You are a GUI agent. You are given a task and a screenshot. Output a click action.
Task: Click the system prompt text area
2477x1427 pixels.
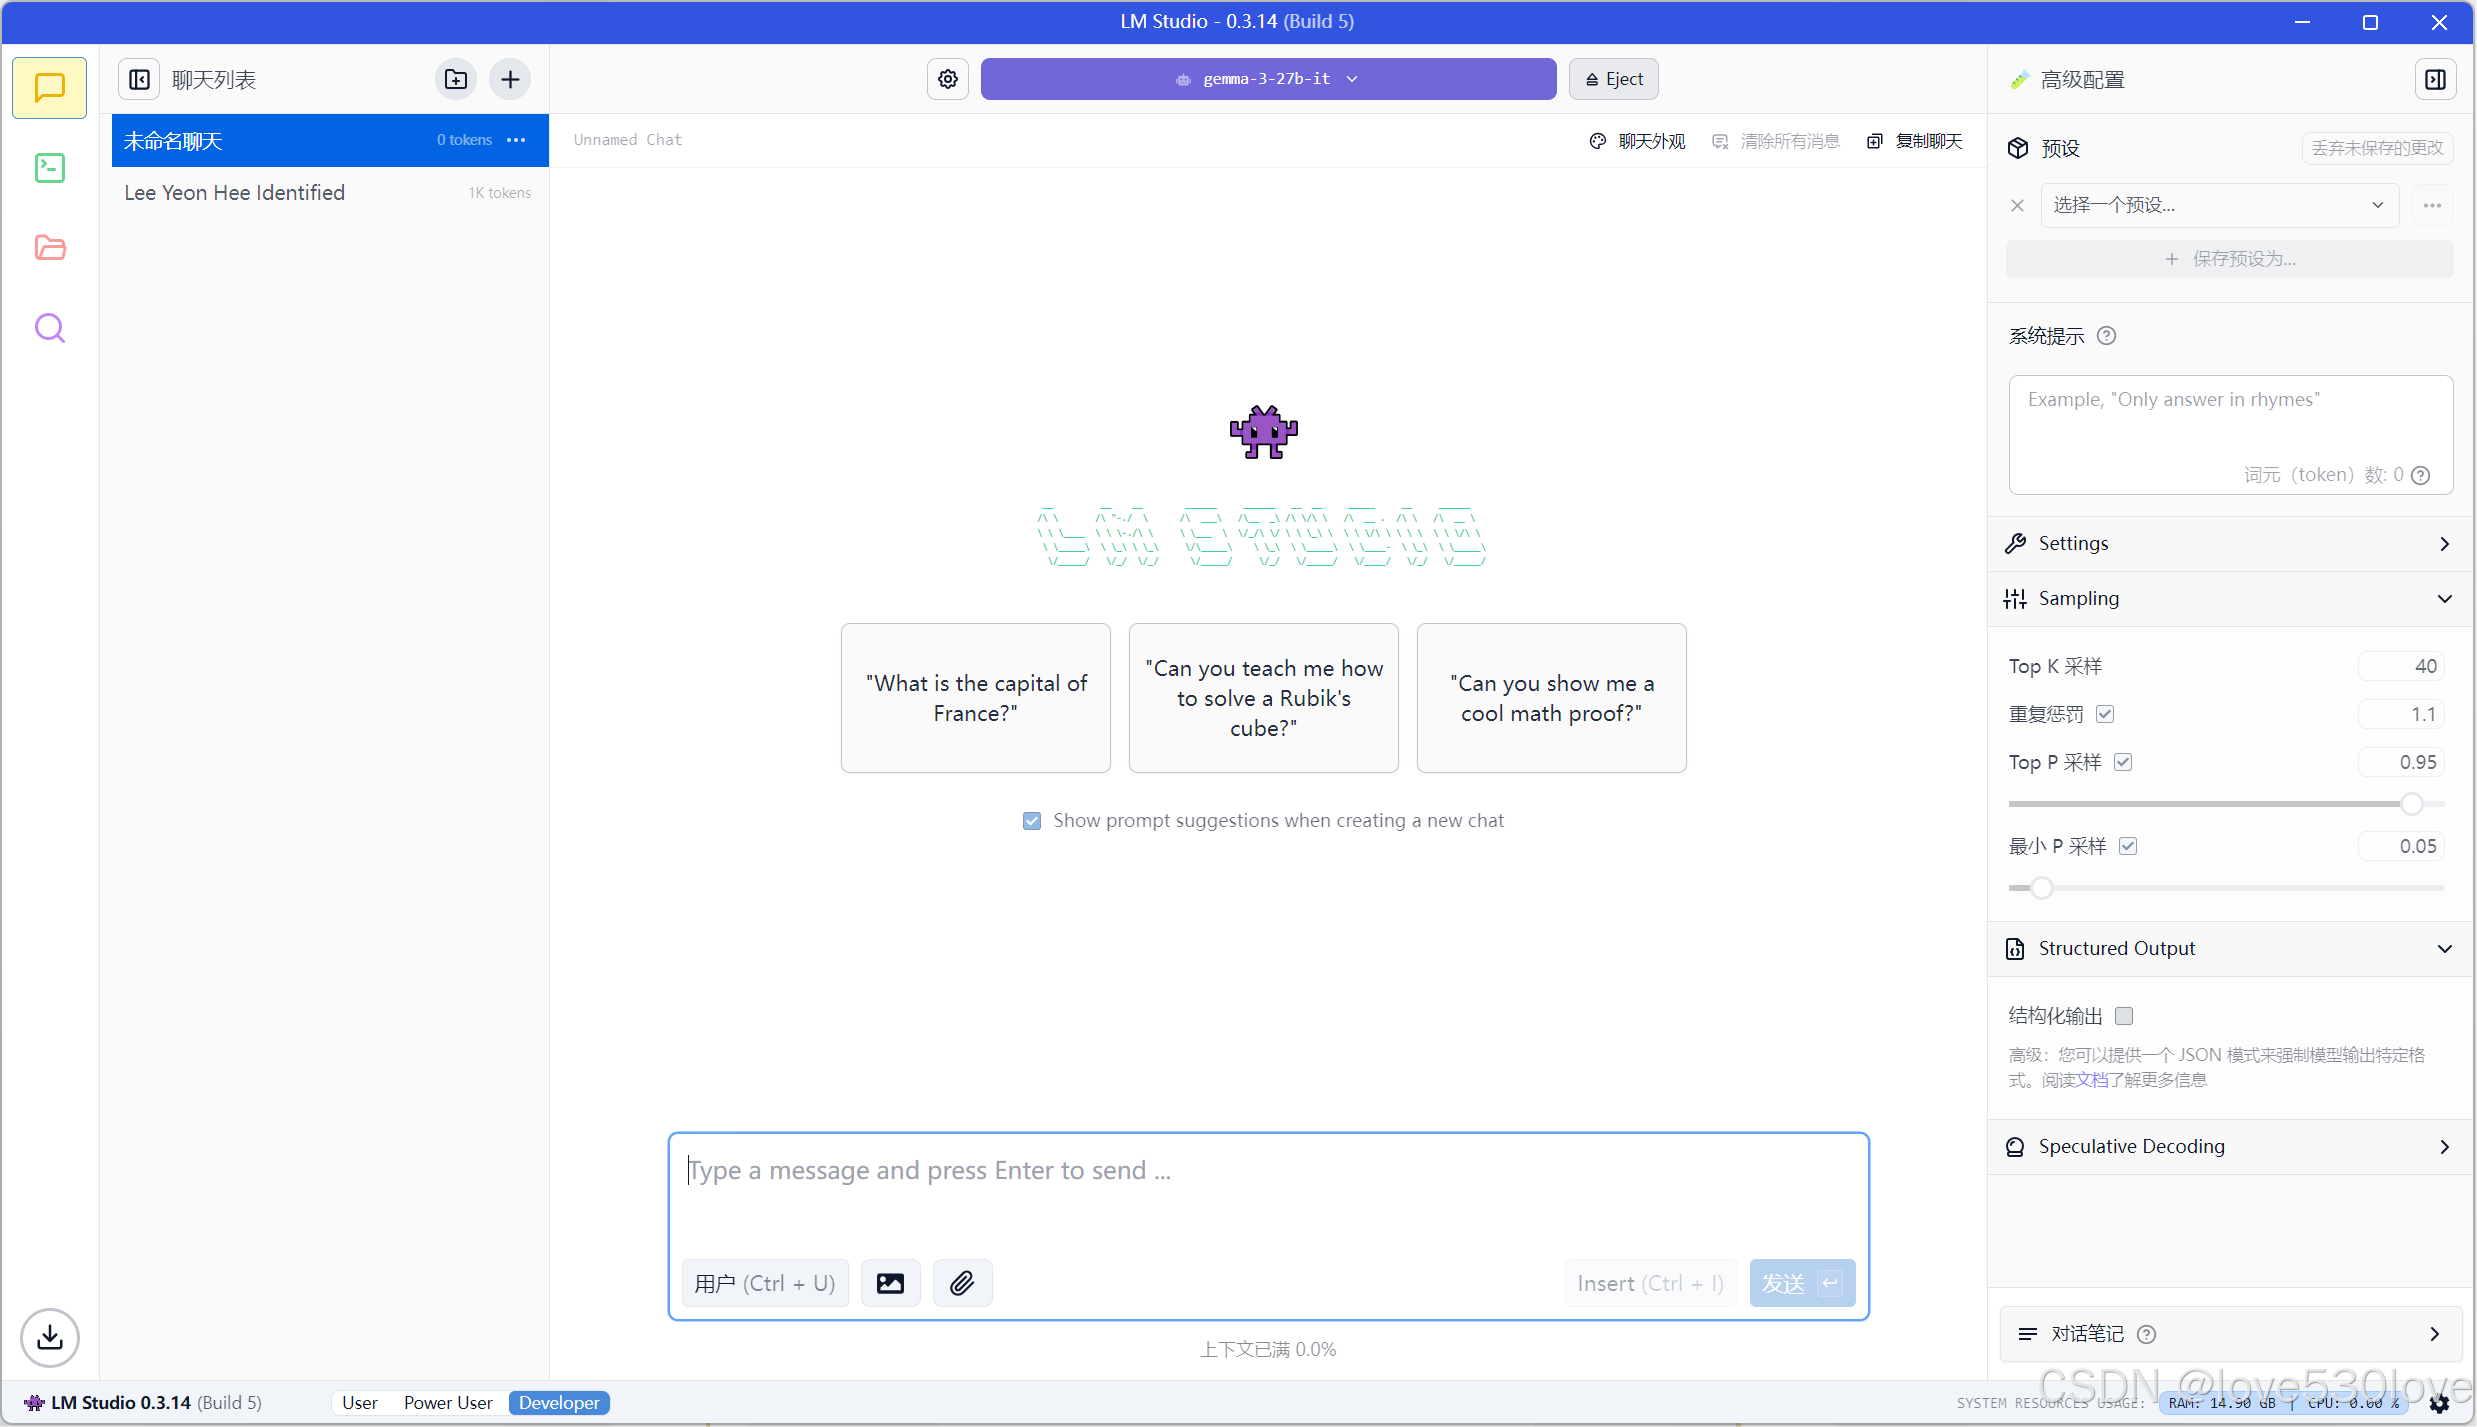pos(2230,434)
